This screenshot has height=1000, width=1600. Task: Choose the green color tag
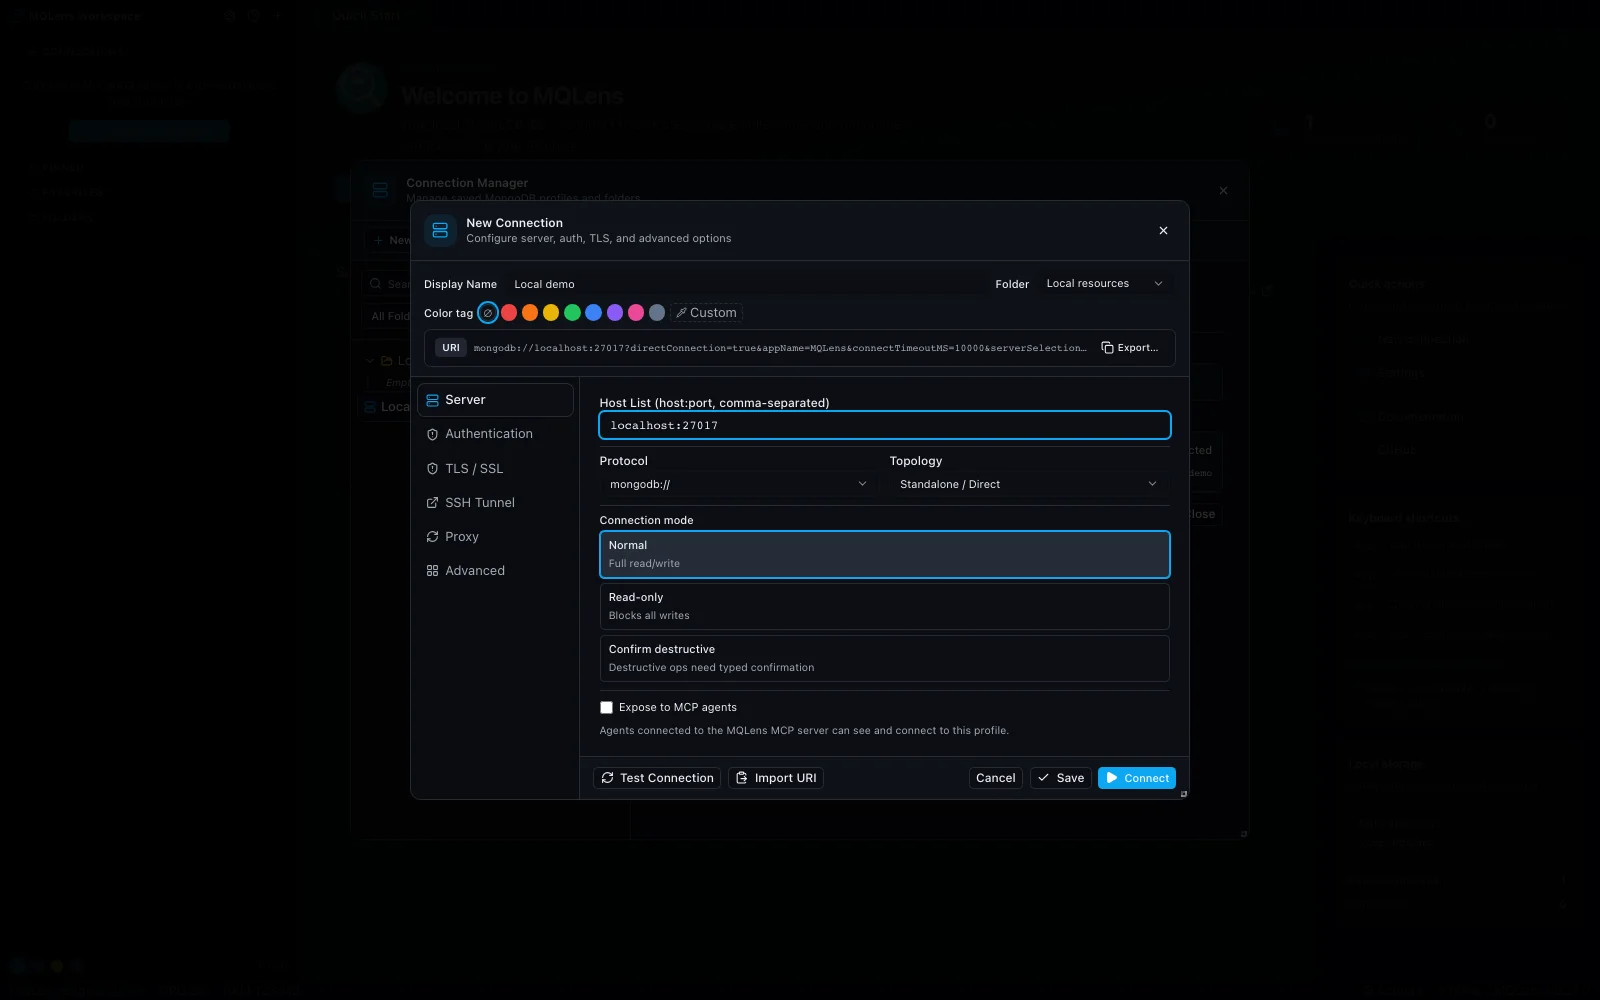(x=572, y=313)
